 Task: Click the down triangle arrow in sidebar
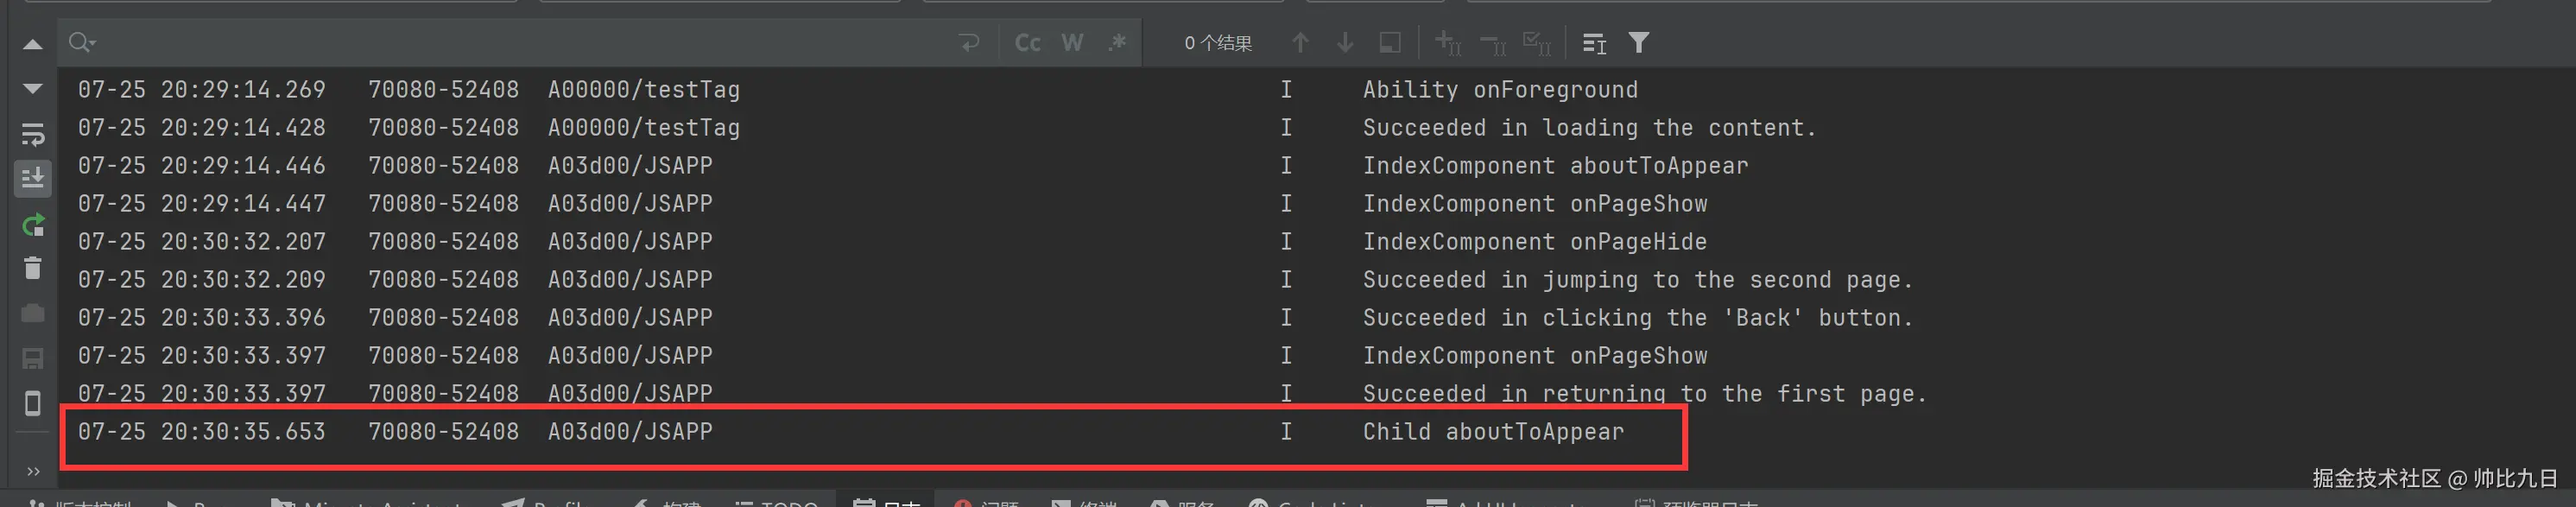click(x=32, y=88)
